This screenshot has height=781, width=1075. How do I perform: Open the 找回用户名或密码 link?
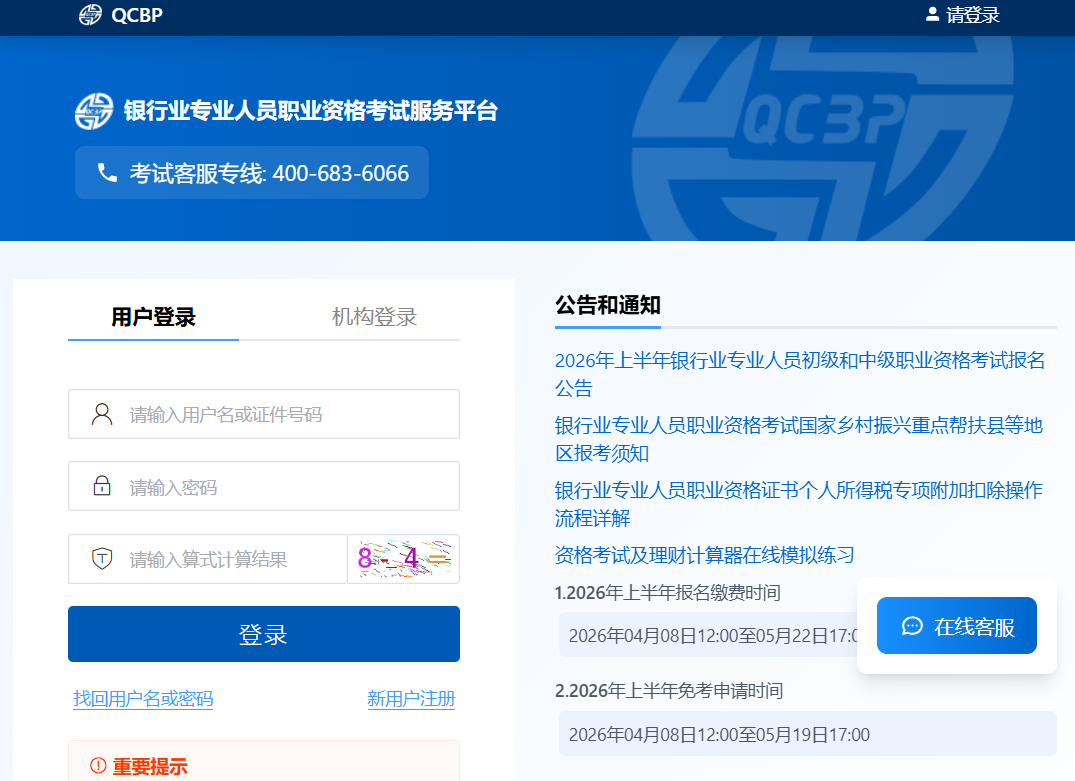[x=143, y=699]
